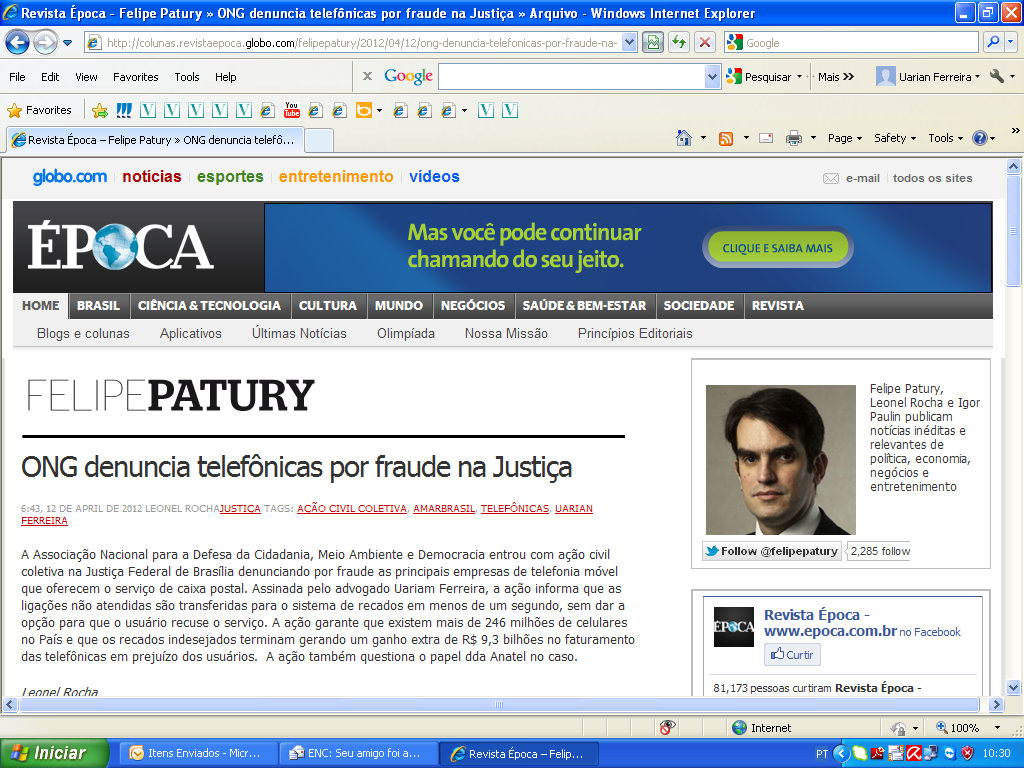
Task: Click the orange icon on the Favorites bar
Action: (363, 110)
